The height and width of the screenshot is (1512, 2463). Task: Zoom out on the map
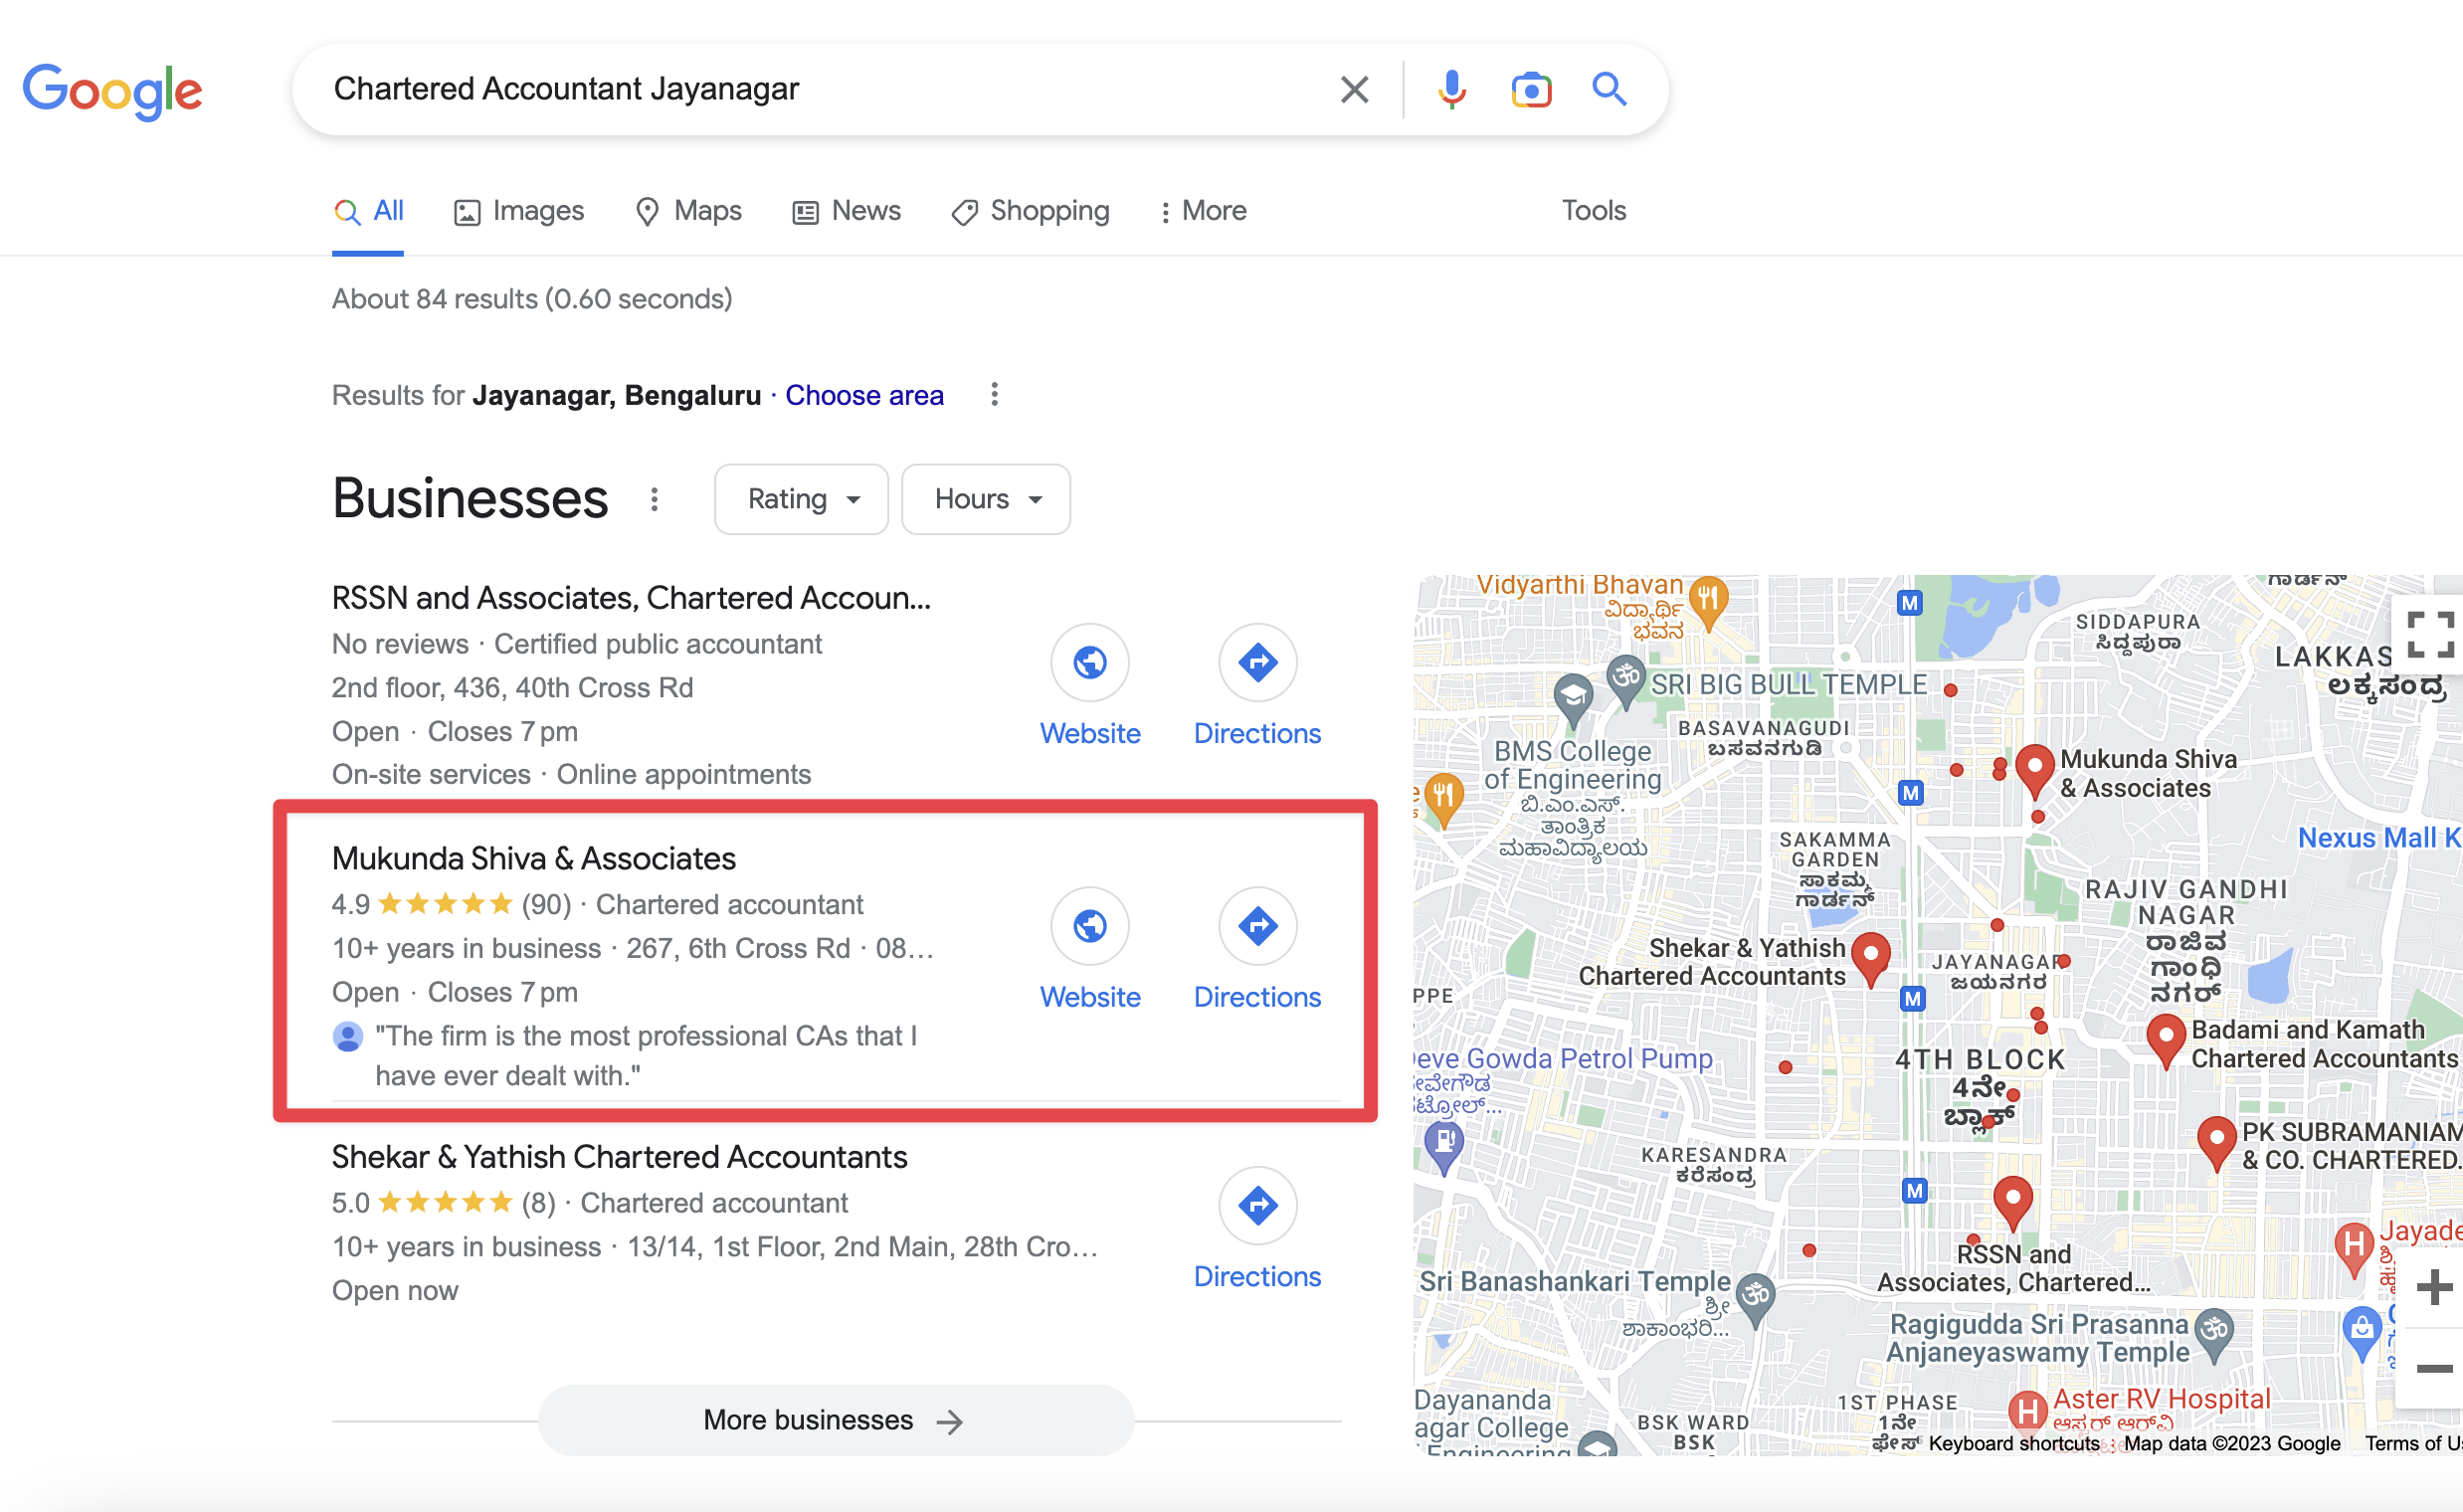tap(2433, 1368)
